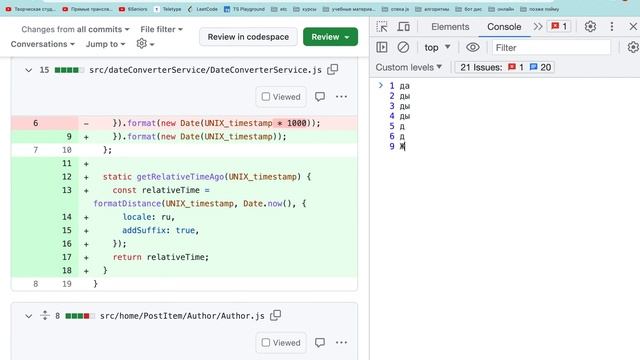Click 'return relativeTime;' code line
Viewport: 640px width, 360px height.
(161, 257)
